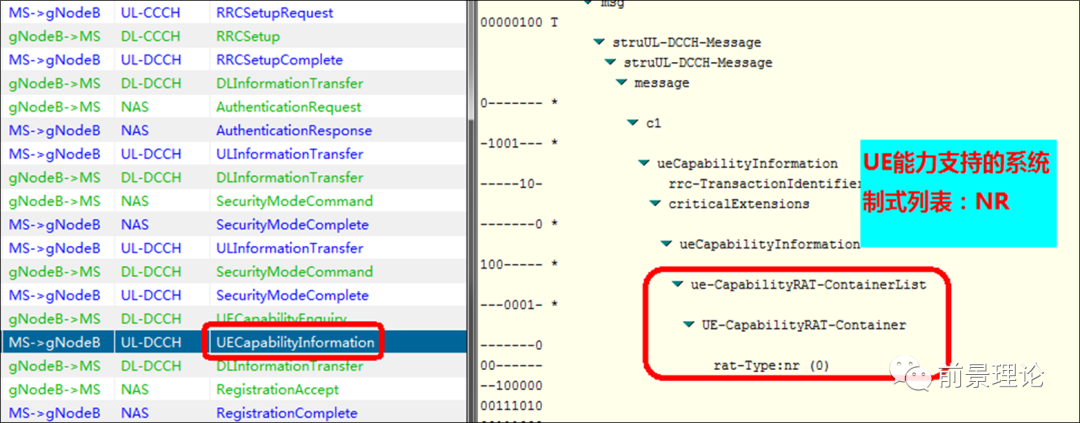Open the RegistrationAccept NAS message
1080x423 pixels.
pyautogui.click(x=277, y=390)
